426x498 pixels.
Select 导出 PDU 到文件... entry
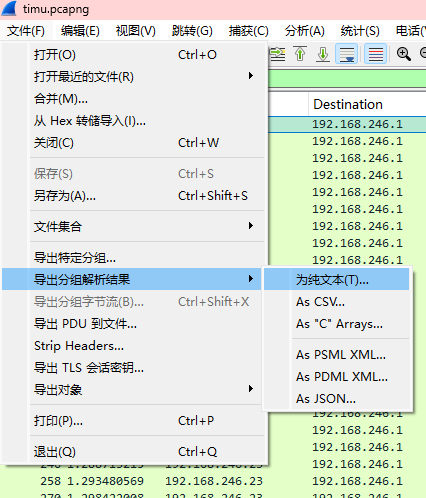point(133,323)
